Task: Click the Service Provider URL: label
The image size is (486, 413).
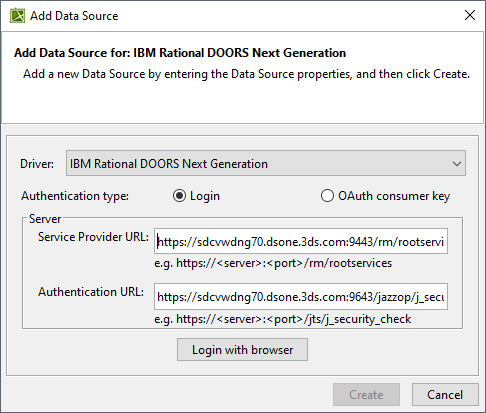Action: [x=93, y=237]
